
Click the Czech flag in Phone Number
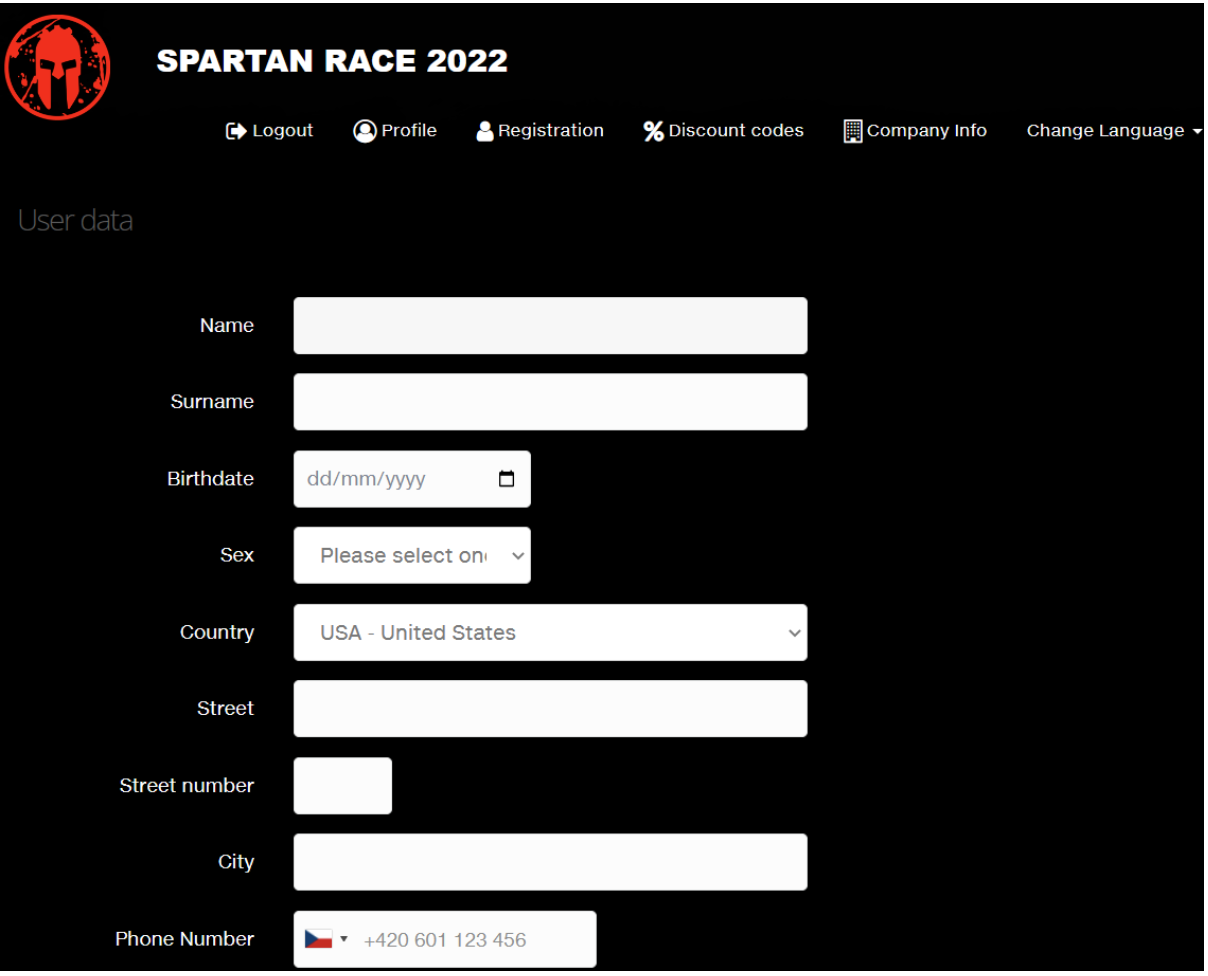(318, 940)
